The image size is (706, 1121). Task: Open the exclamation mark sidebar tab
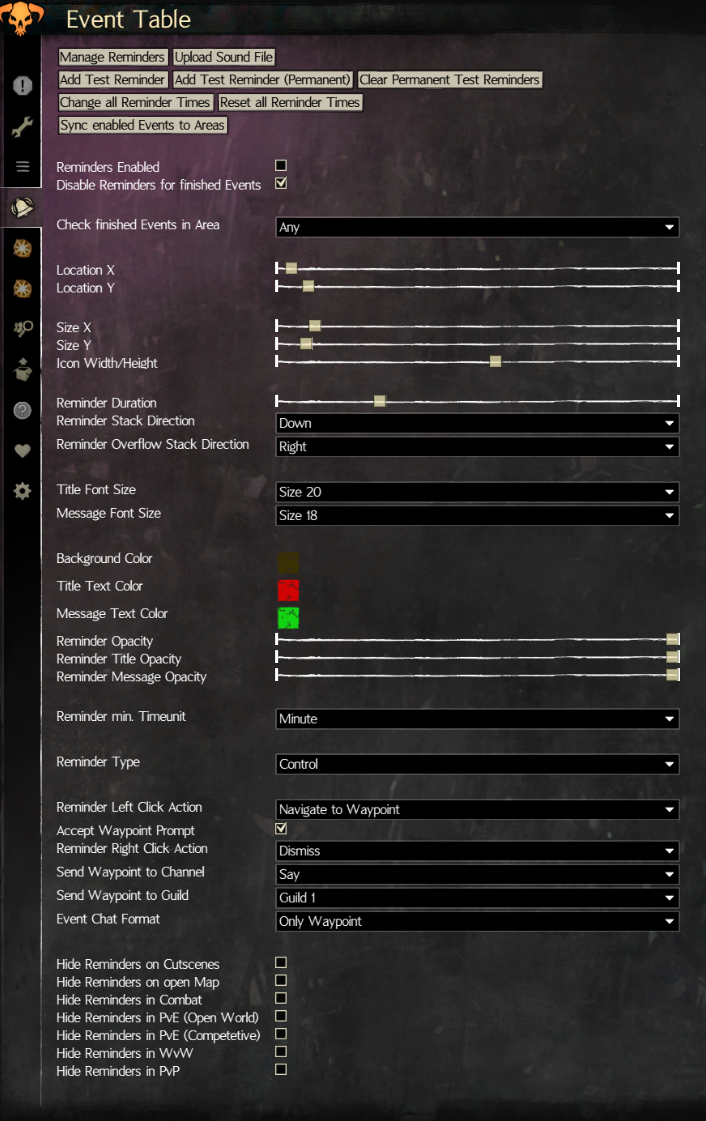tap(22, 86)
